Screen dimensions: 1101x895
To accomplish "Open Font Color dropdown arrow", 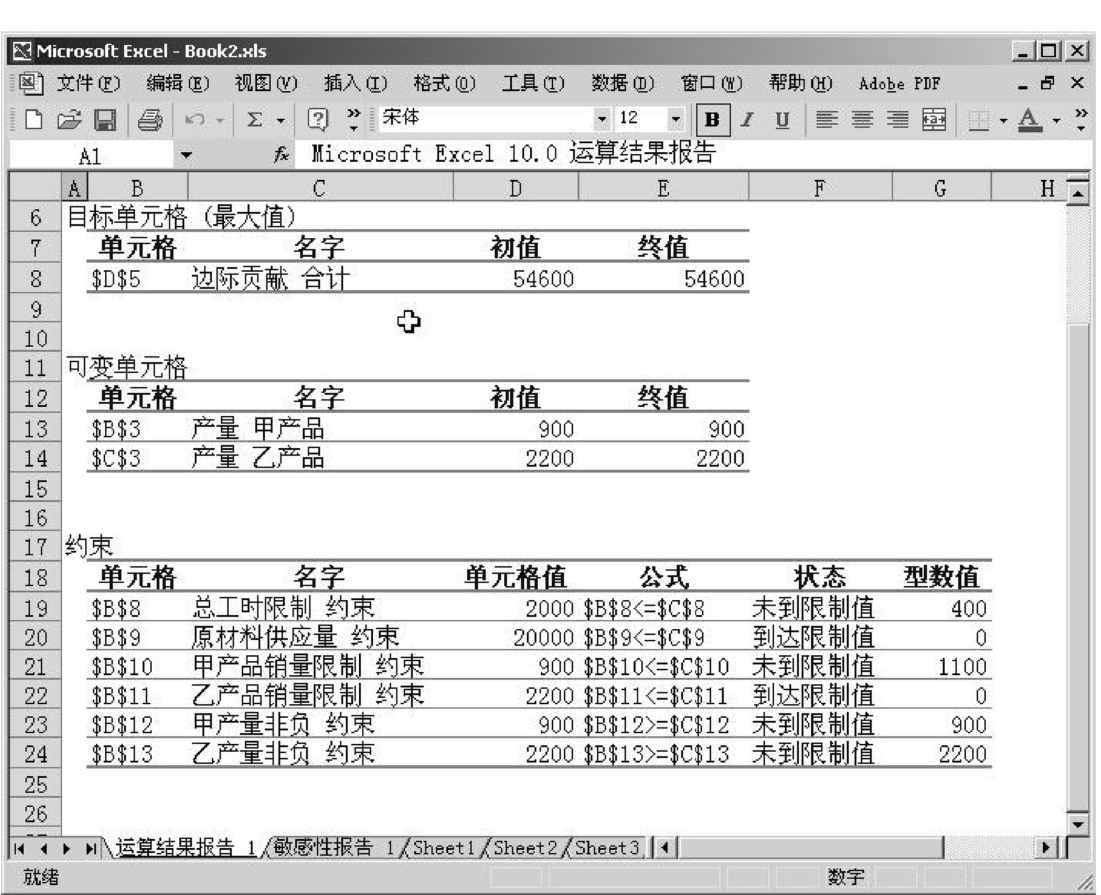I will (1056, 121).
